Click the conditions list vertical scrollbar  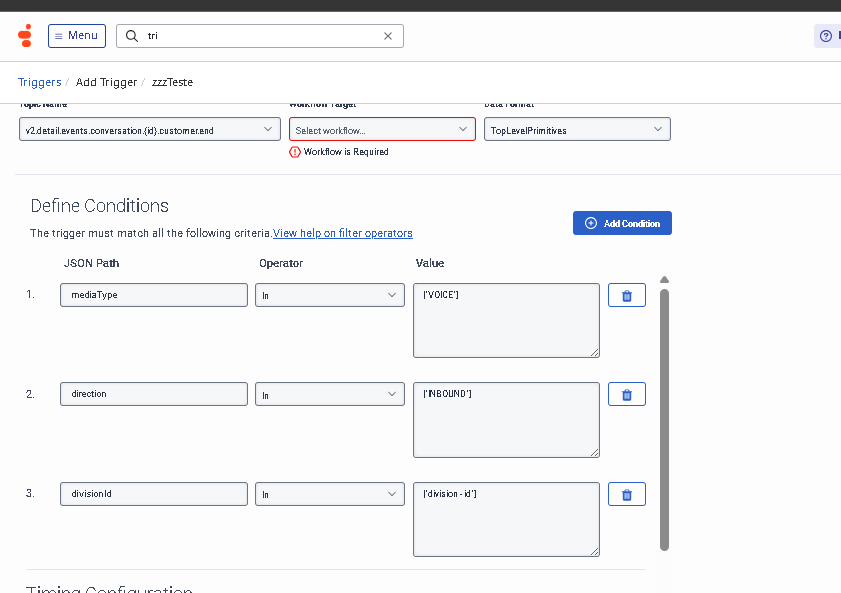click(x=664, y=420)
